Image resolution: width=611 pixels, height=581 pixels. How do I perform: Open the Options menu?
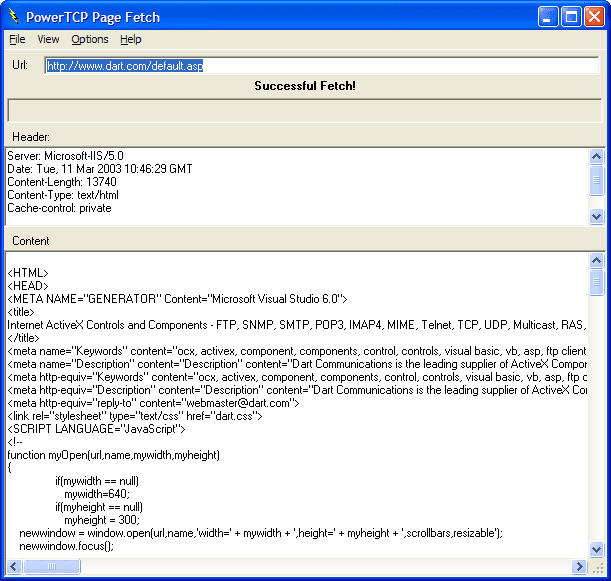(x=90, y=39)
